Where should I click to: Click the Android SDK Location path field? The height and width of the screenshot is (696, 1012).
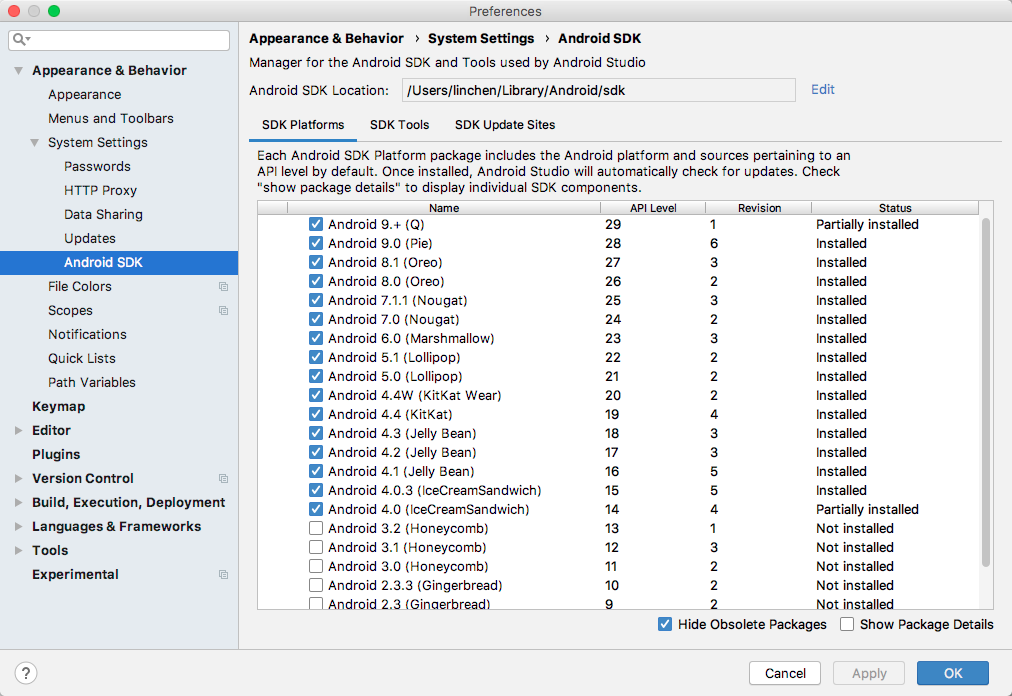point(598,90)
